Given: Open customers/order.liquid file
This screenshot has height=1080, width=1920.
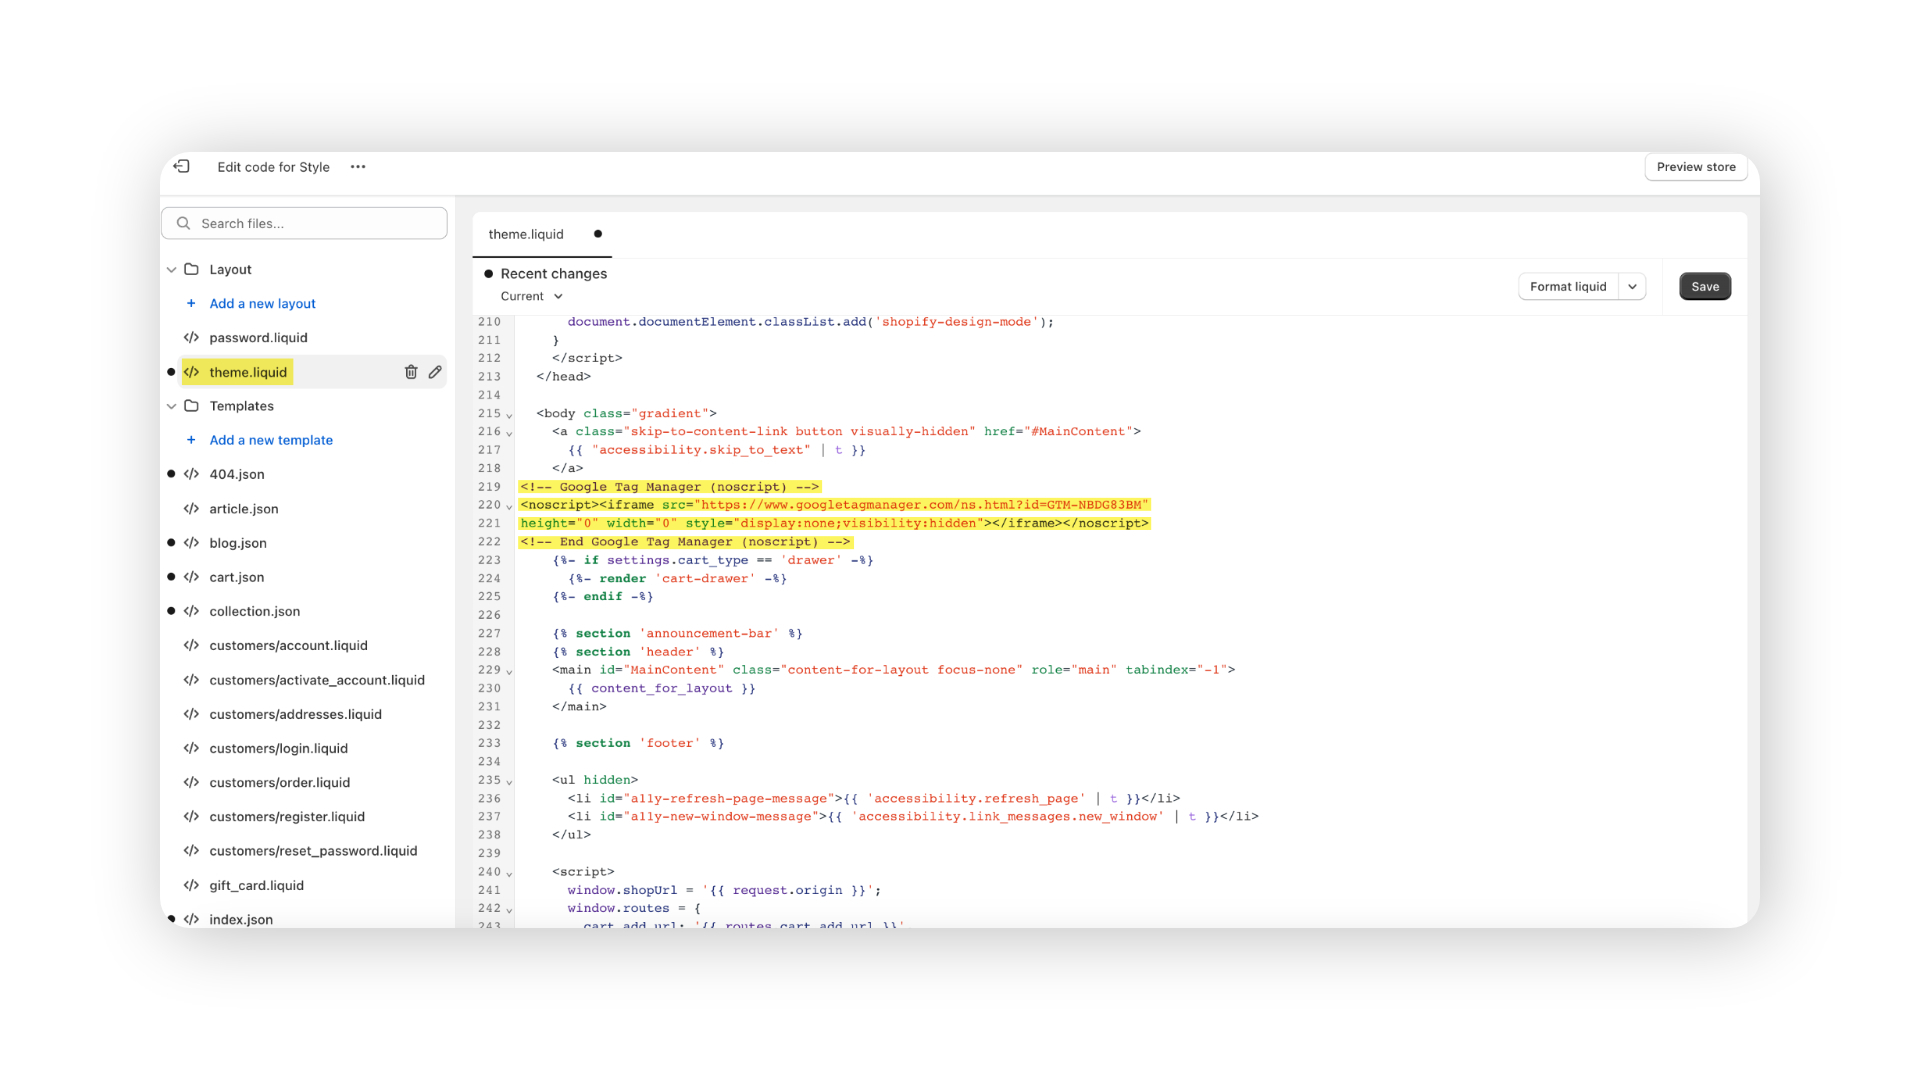Looking at the screenshot, I should tap(280, 783).
